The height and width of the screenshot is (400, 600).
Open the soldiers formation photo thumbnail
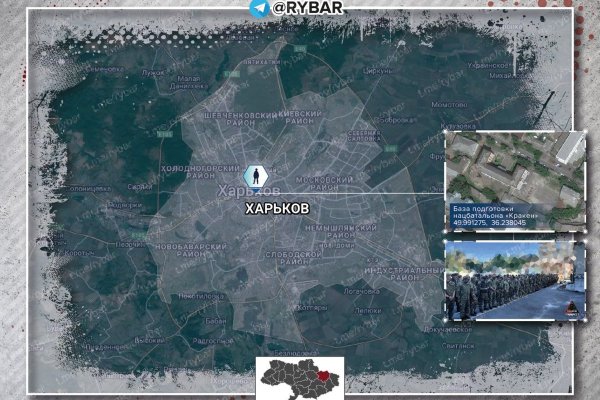click(x=514, y=280)
